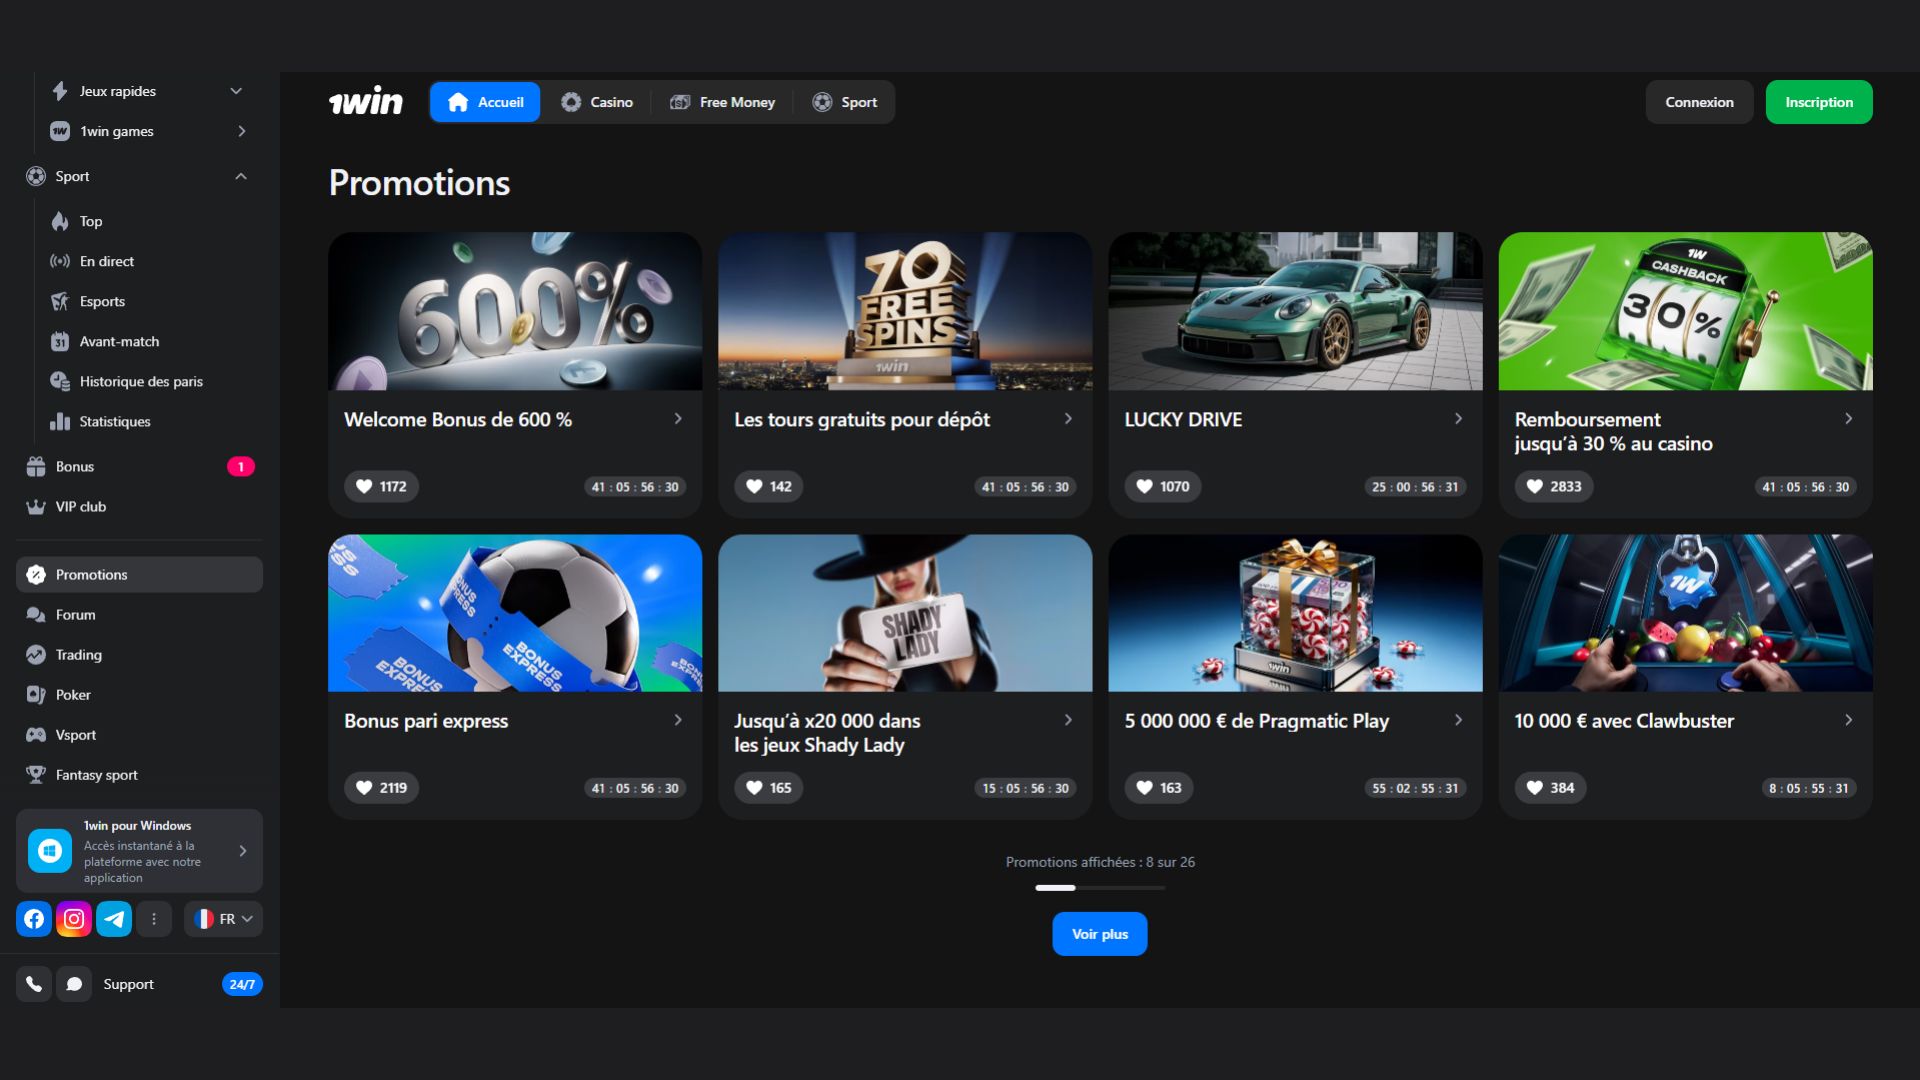Select the Statistiques chart icon
The height and width of the screenshot is (1080, 1920).
coord(60,421)
